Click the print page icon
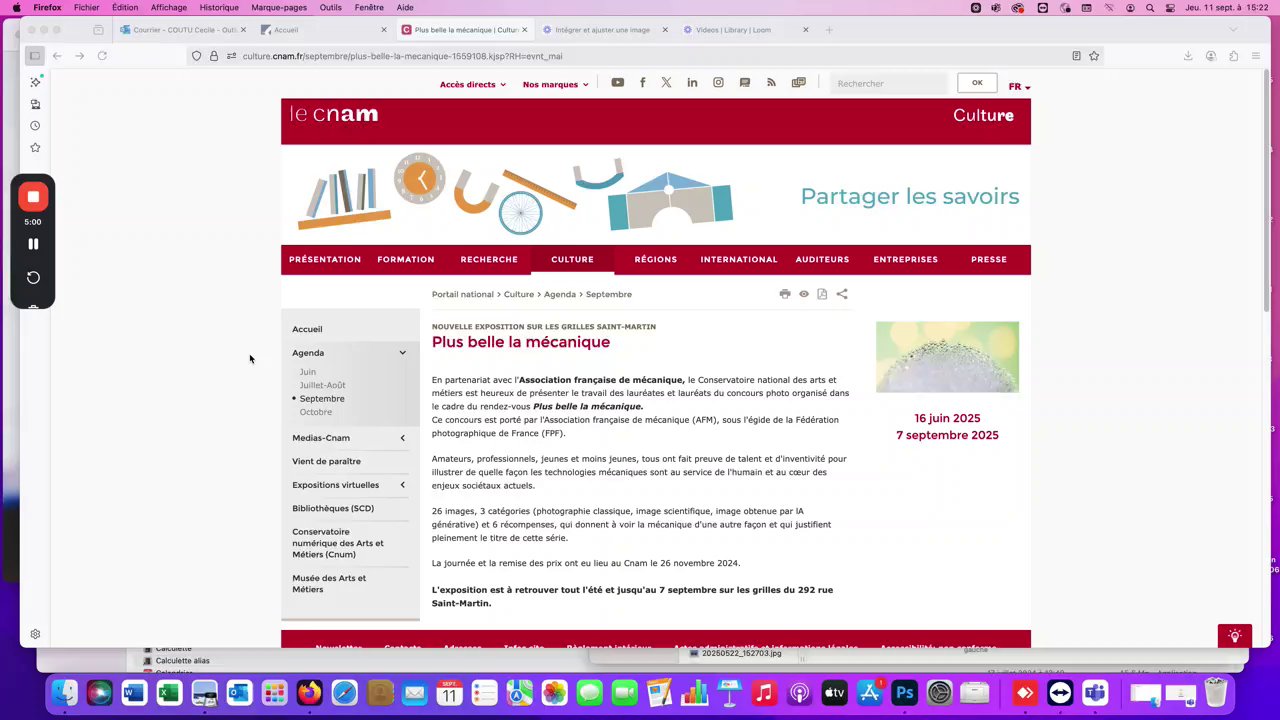Viewport: 1280px width, 720px height. coord(785,294)
